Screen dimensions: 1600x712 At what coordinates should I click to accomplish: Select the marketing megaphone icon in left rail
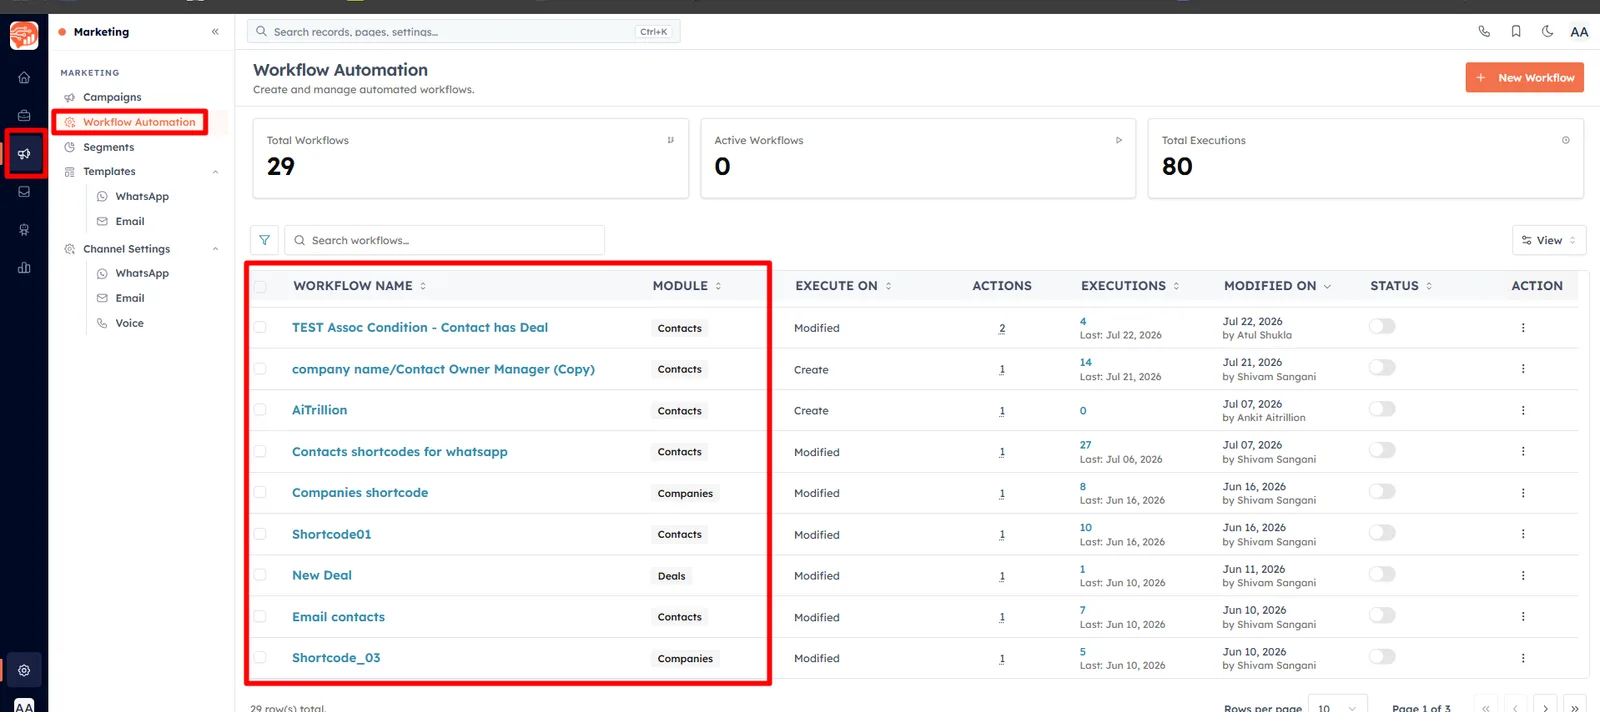[x=24, y=154]
